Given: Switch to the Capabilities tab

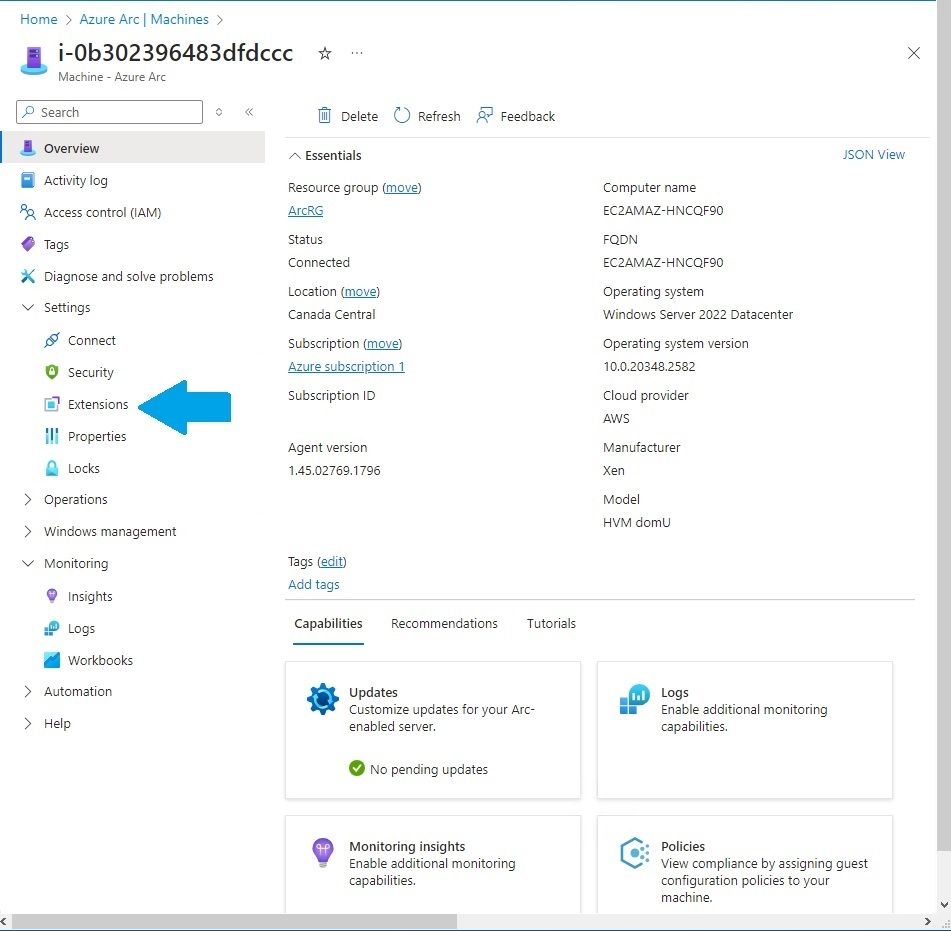Looking at the screenshot, I should [x=328, y=623].
